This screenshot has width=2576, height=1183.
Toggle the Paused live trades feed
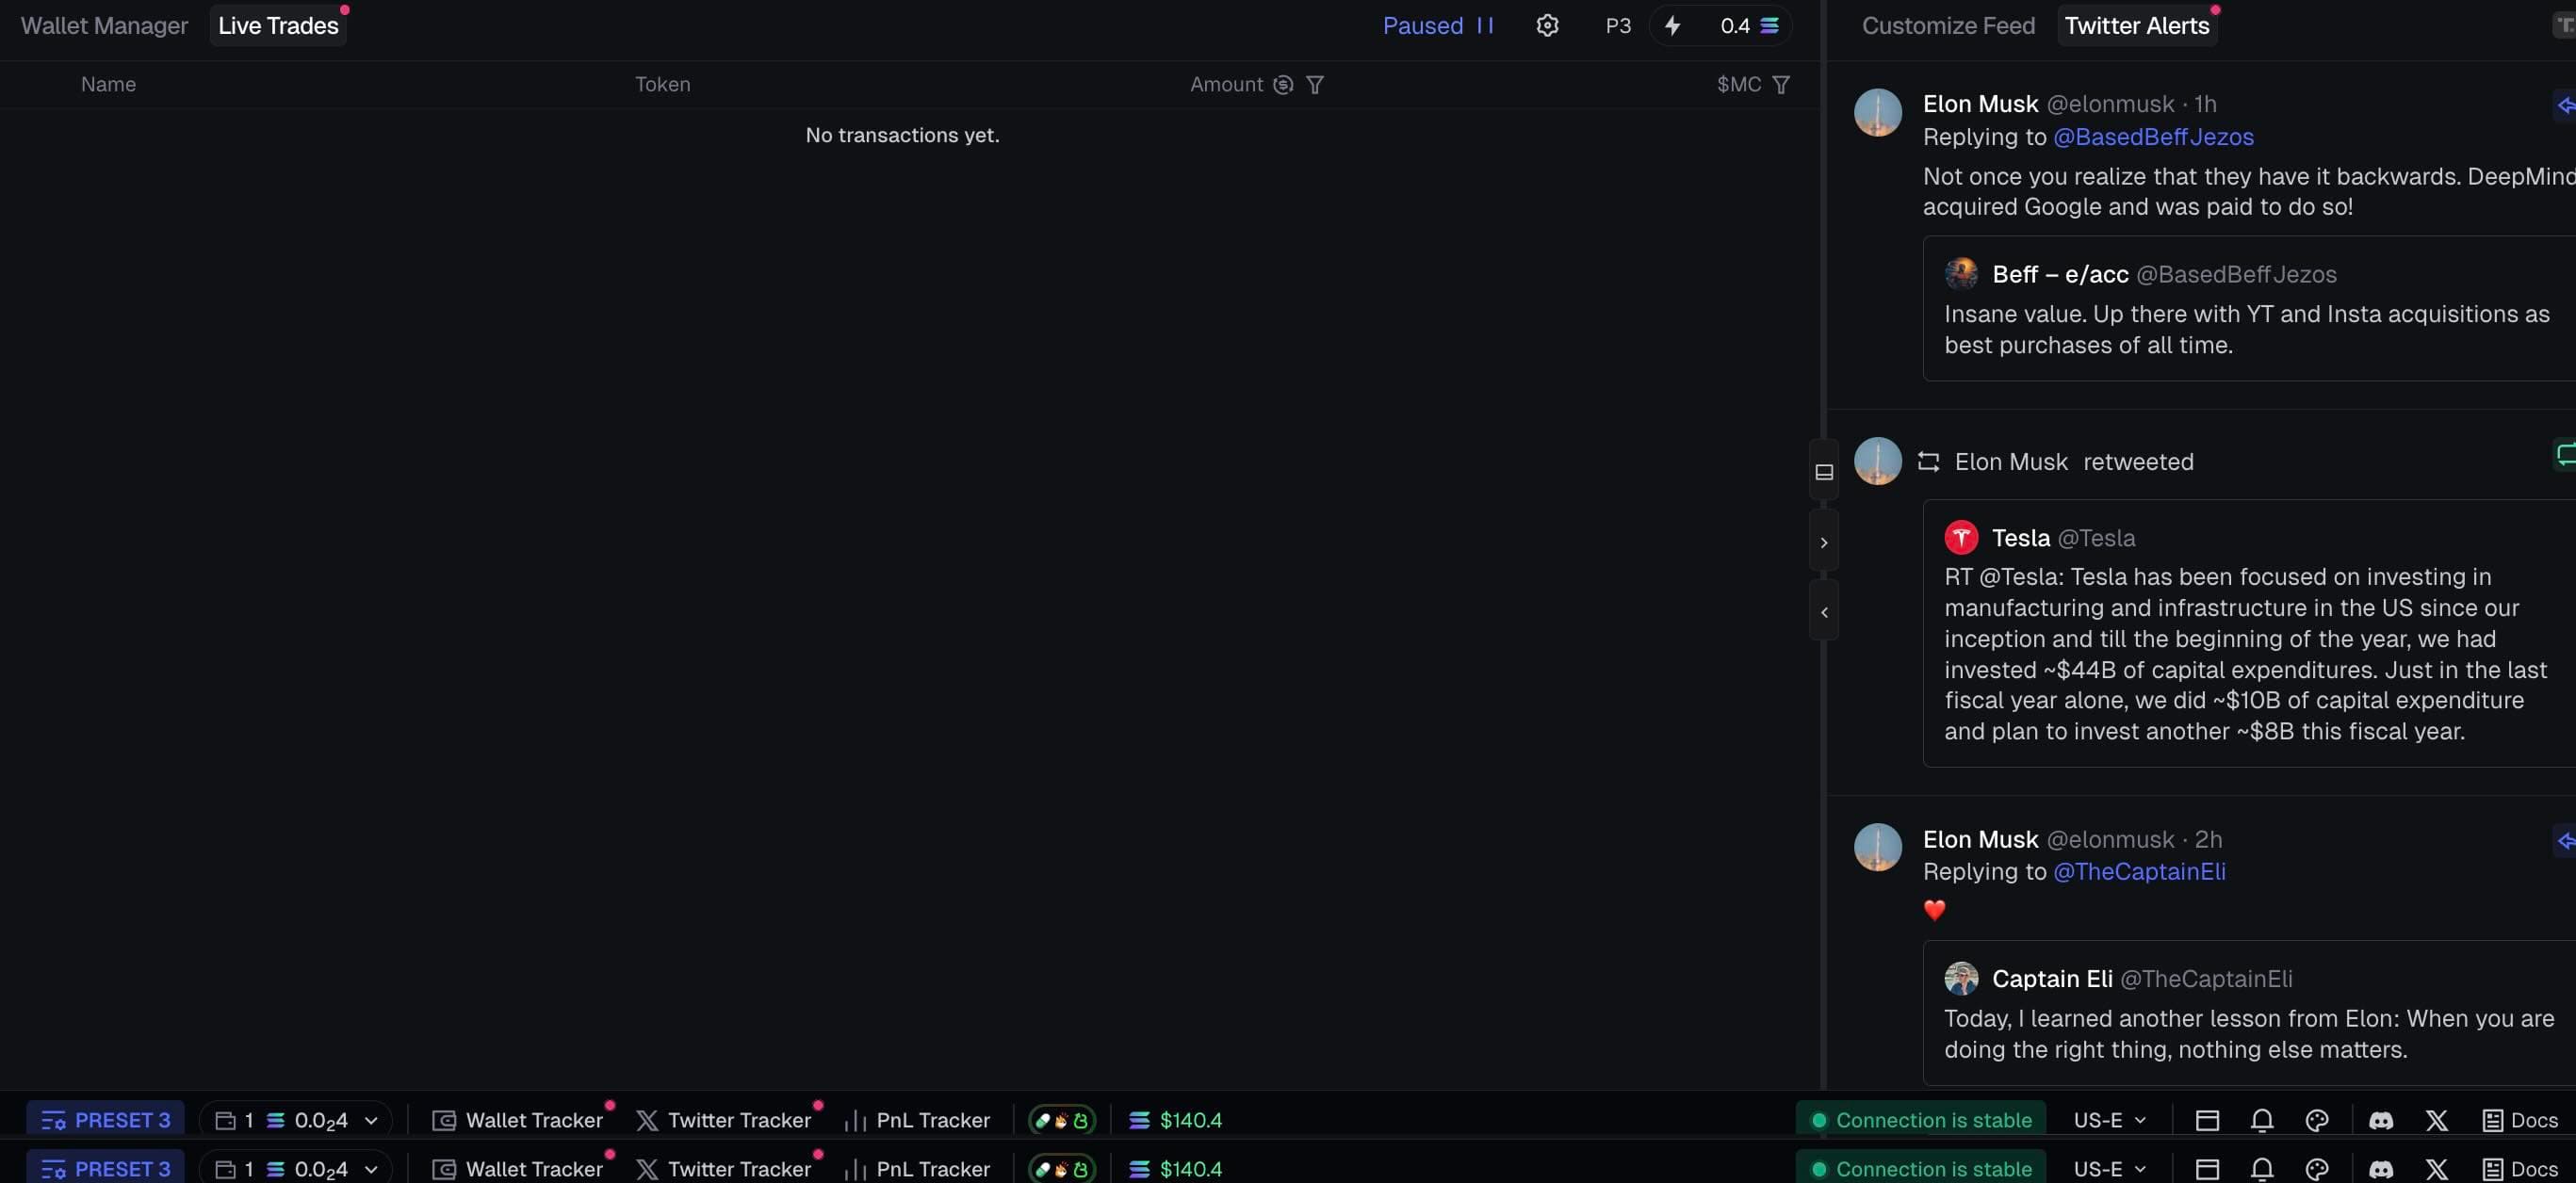click(x=1437, y=26)
